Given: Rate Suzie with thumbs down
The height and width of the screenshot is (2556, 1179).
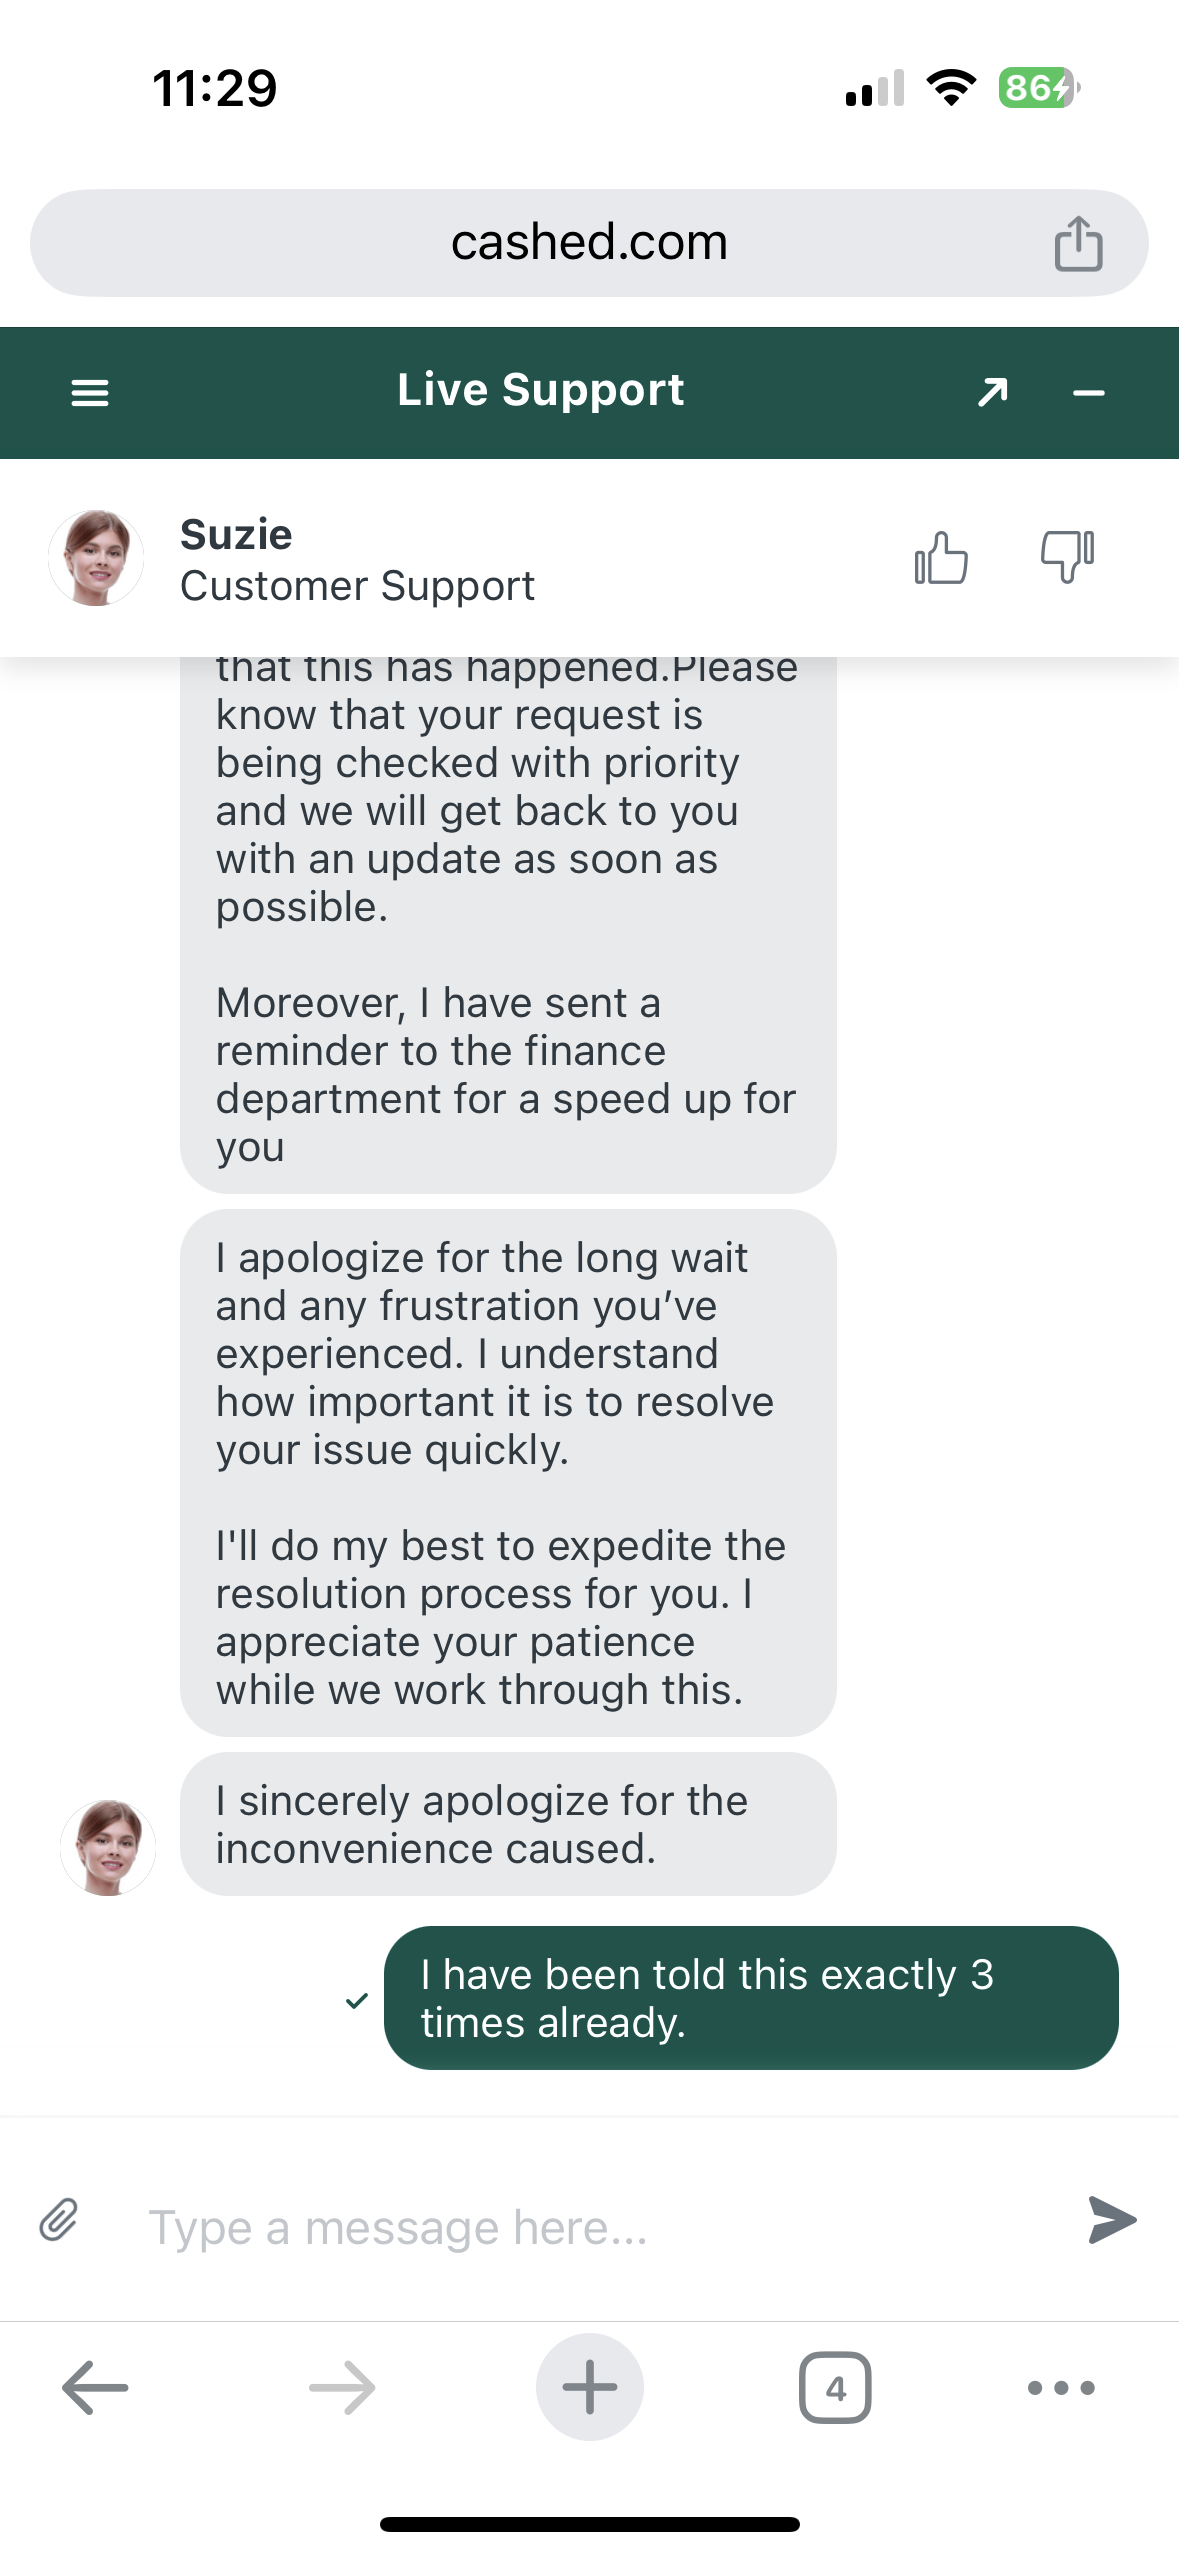Looking at the screenshot, I should (1067, 557).
